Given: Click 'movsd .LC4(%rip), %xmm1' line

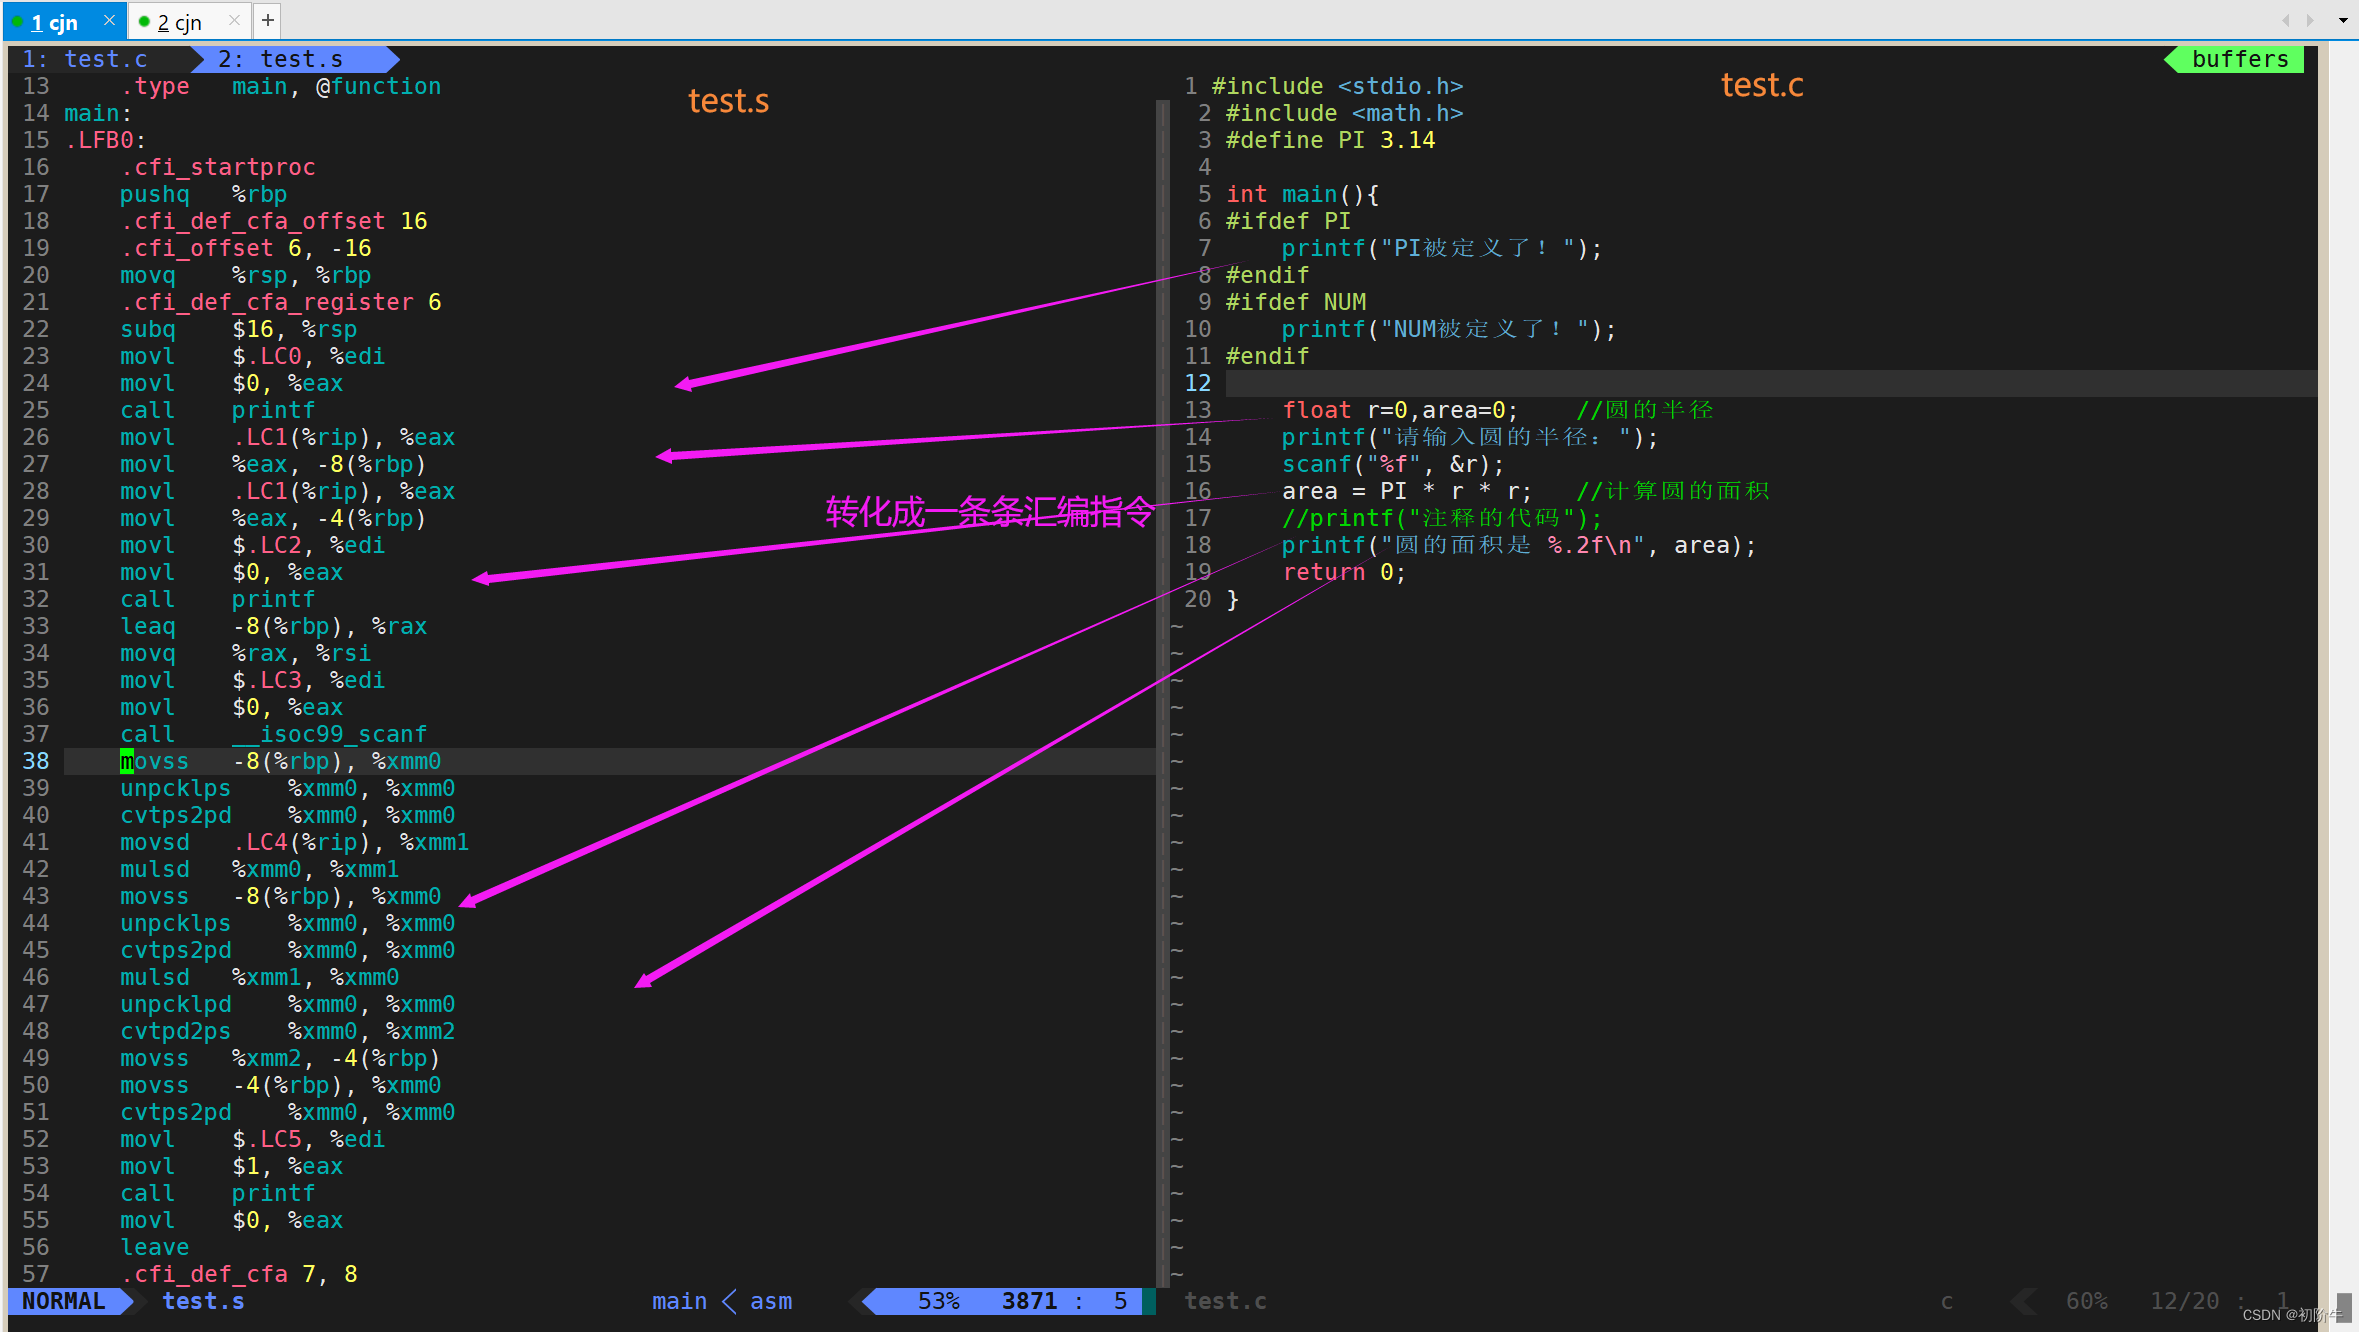Looking at the screenshot, I should coord(295,842).
